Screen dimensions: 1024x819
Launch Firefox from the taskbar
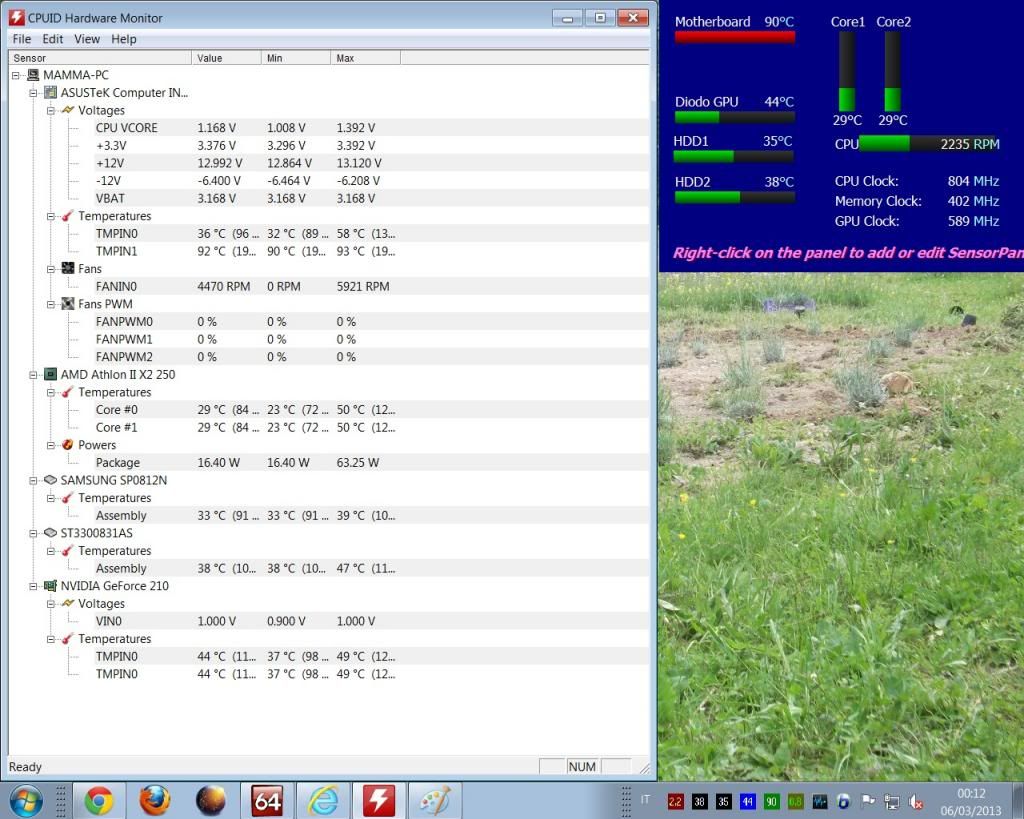point(154,800)
